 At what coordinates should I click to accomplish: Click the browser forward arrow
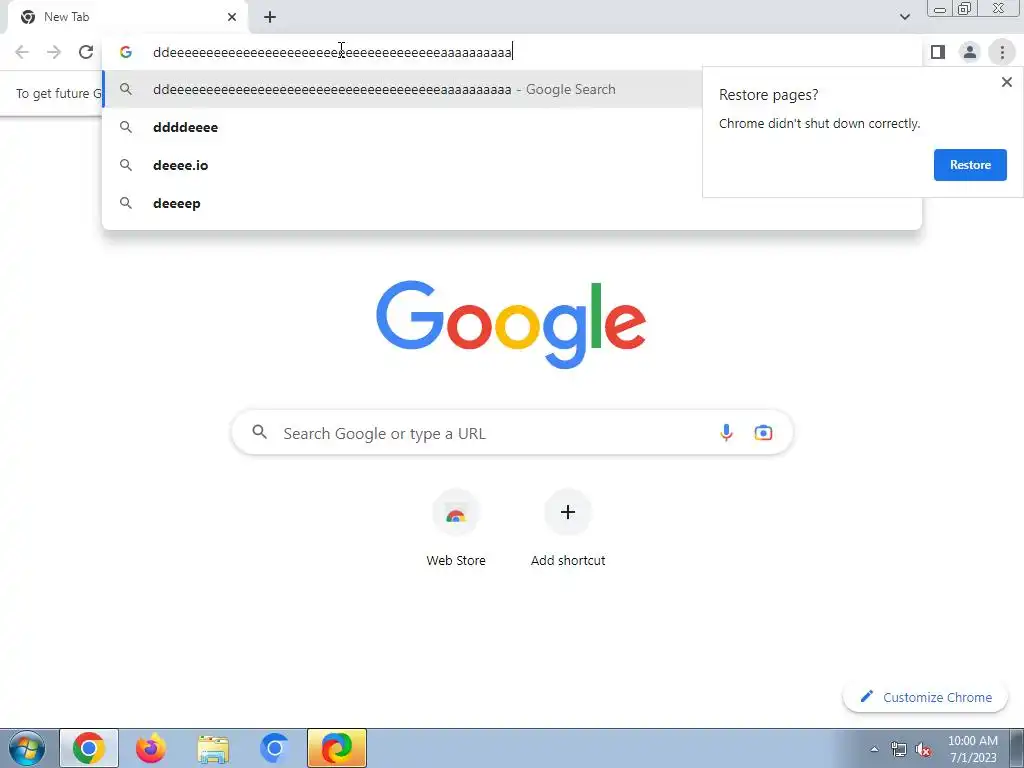54,52
